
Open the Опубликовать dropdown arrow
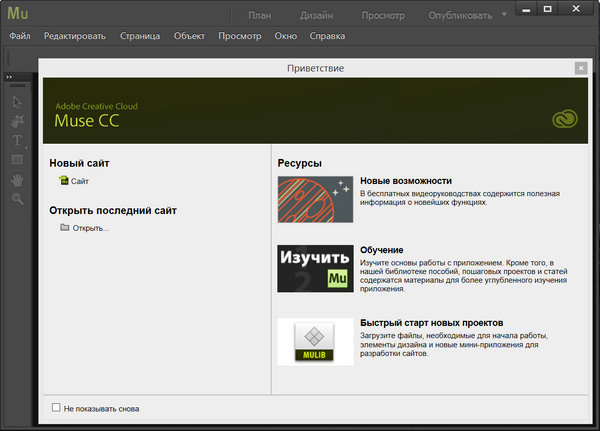pos(504,15)
